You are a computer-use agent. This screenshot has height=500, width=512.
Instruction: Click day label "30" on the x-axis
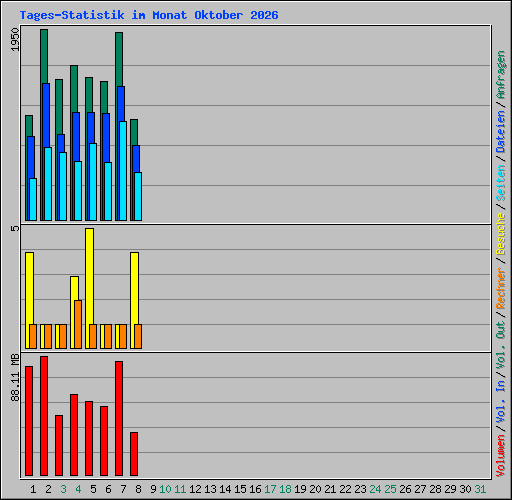465,489
